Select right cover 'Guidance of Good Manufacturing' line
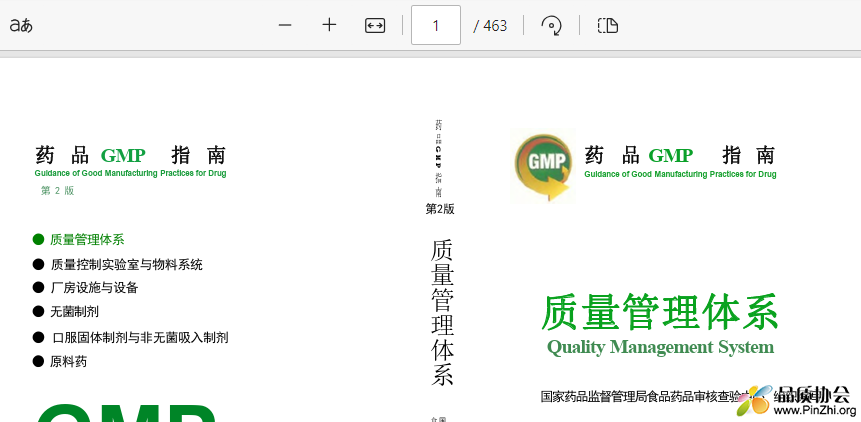 pyautogui.click(x=680, y=175)
